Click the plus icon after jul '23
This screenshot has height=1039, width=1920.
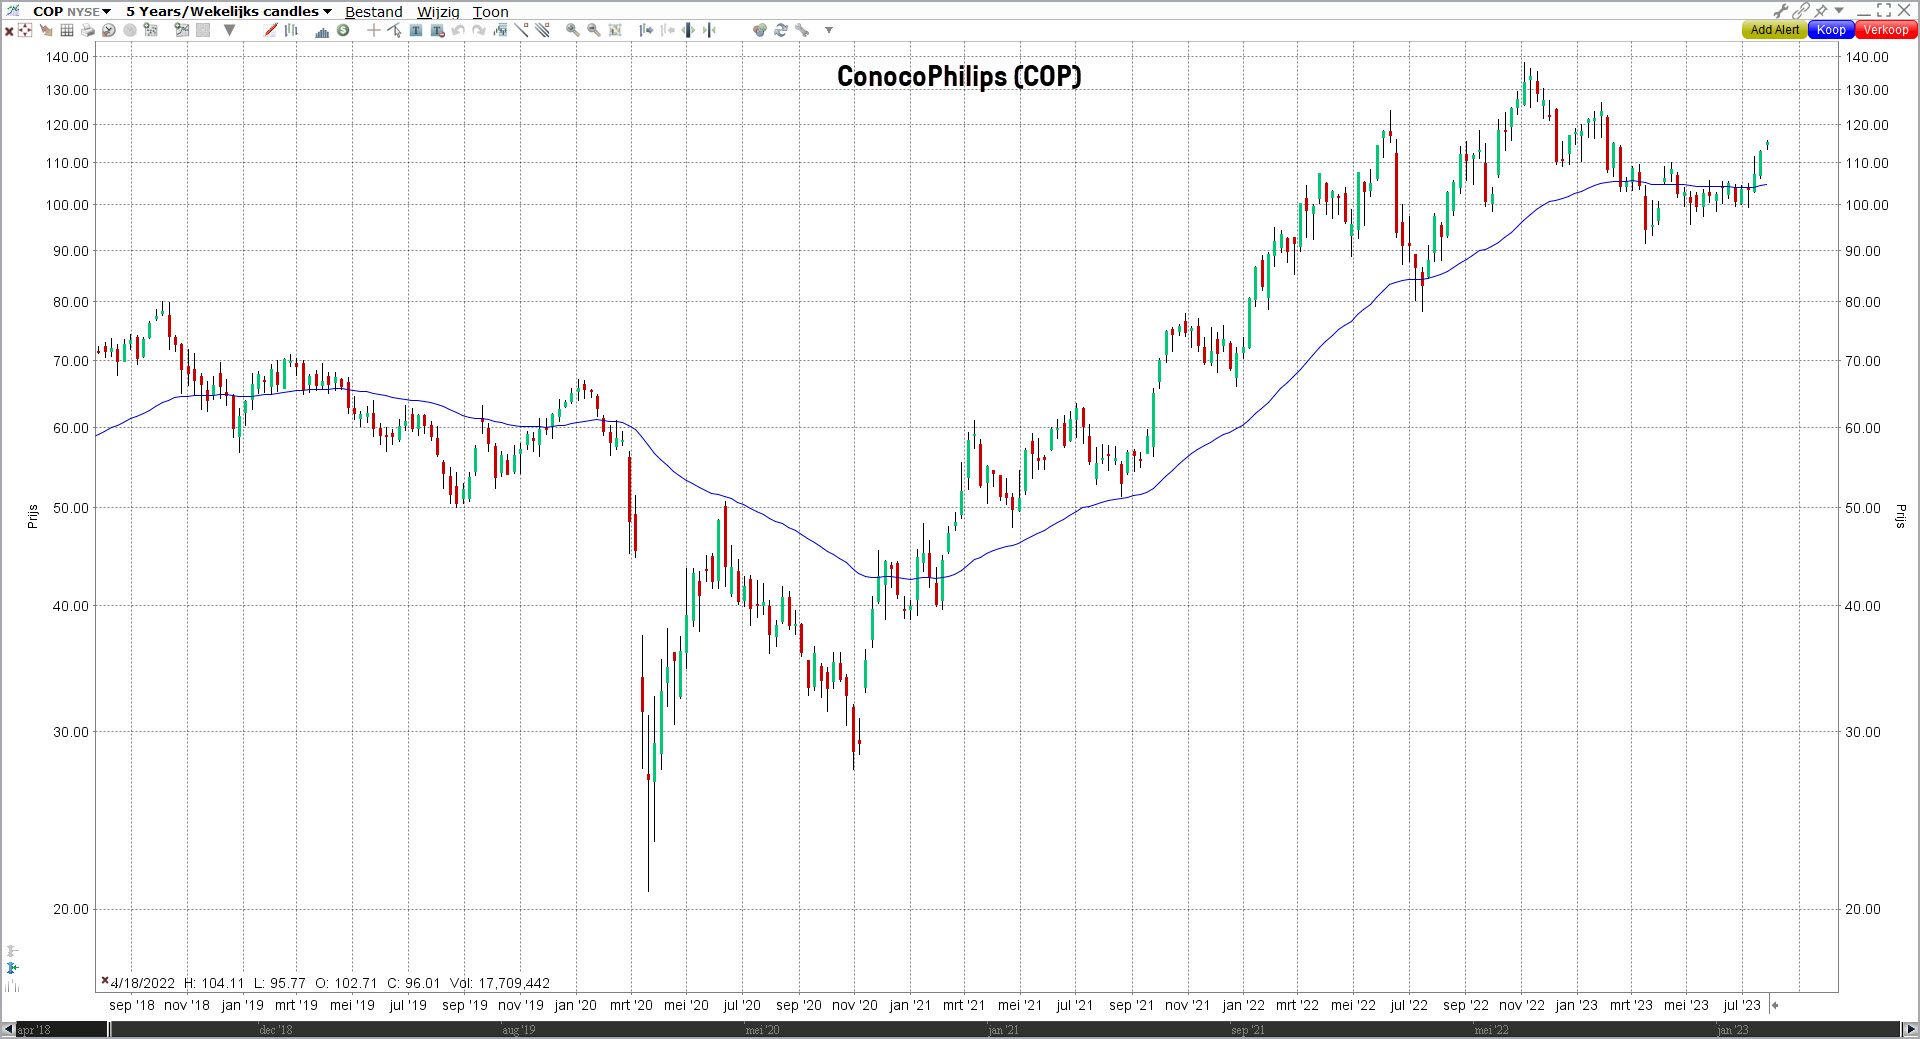coord(1775,1005)
